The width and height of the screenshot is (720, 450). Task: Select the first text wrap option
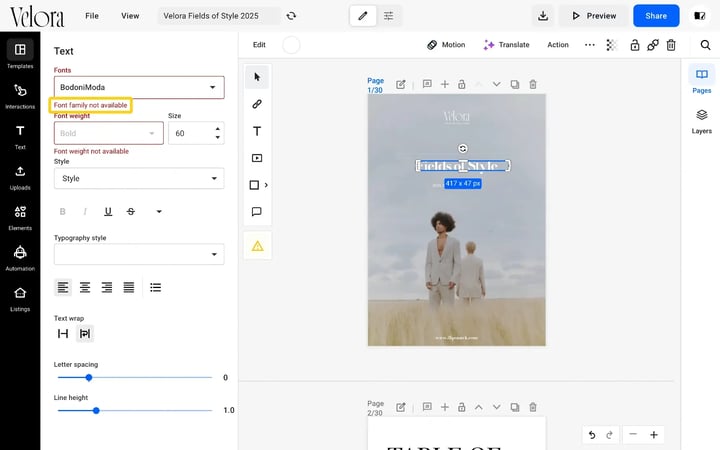tap(63, 334)
